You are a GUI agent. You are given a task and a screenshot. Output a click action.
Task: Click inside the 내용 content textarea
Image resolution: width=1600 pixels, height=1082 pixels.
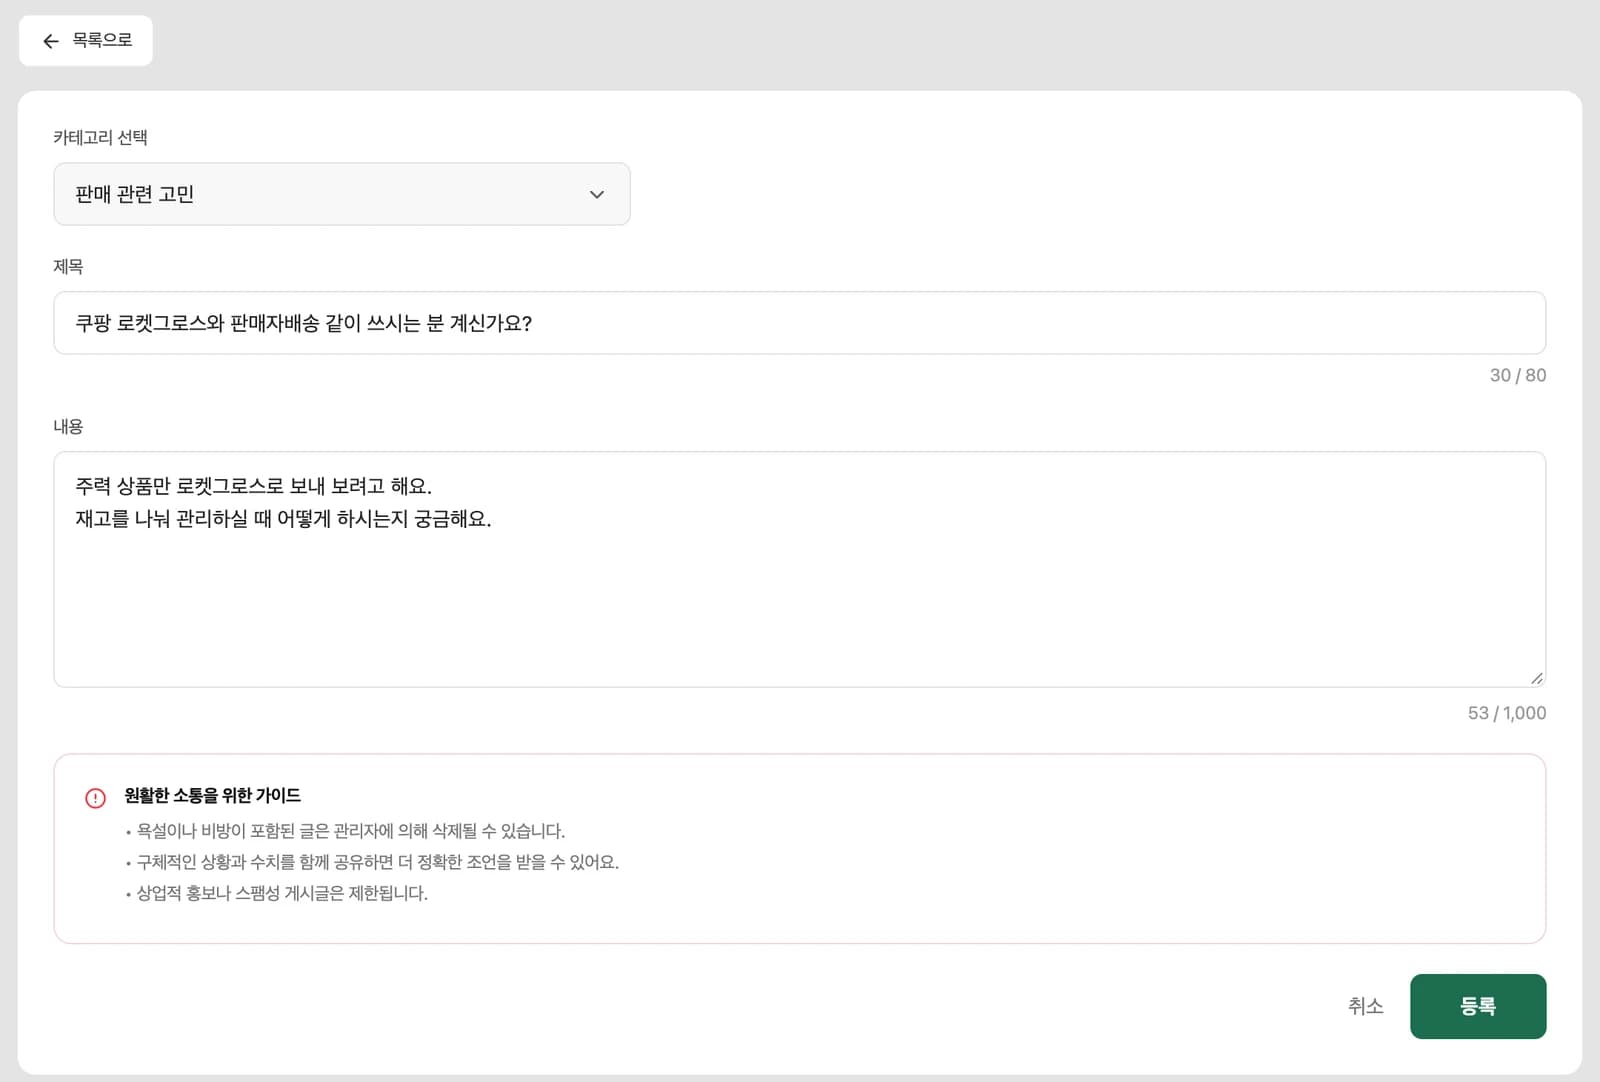(799, 569)
